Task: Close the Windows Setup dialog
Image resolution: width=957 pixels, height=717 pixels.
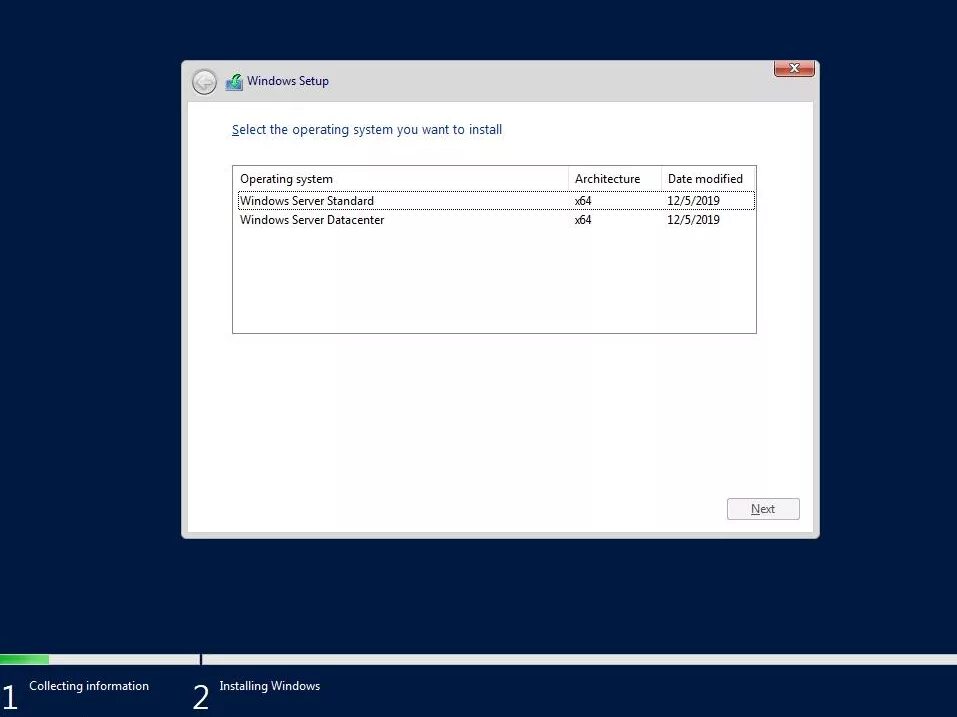Action: point(794,68)
